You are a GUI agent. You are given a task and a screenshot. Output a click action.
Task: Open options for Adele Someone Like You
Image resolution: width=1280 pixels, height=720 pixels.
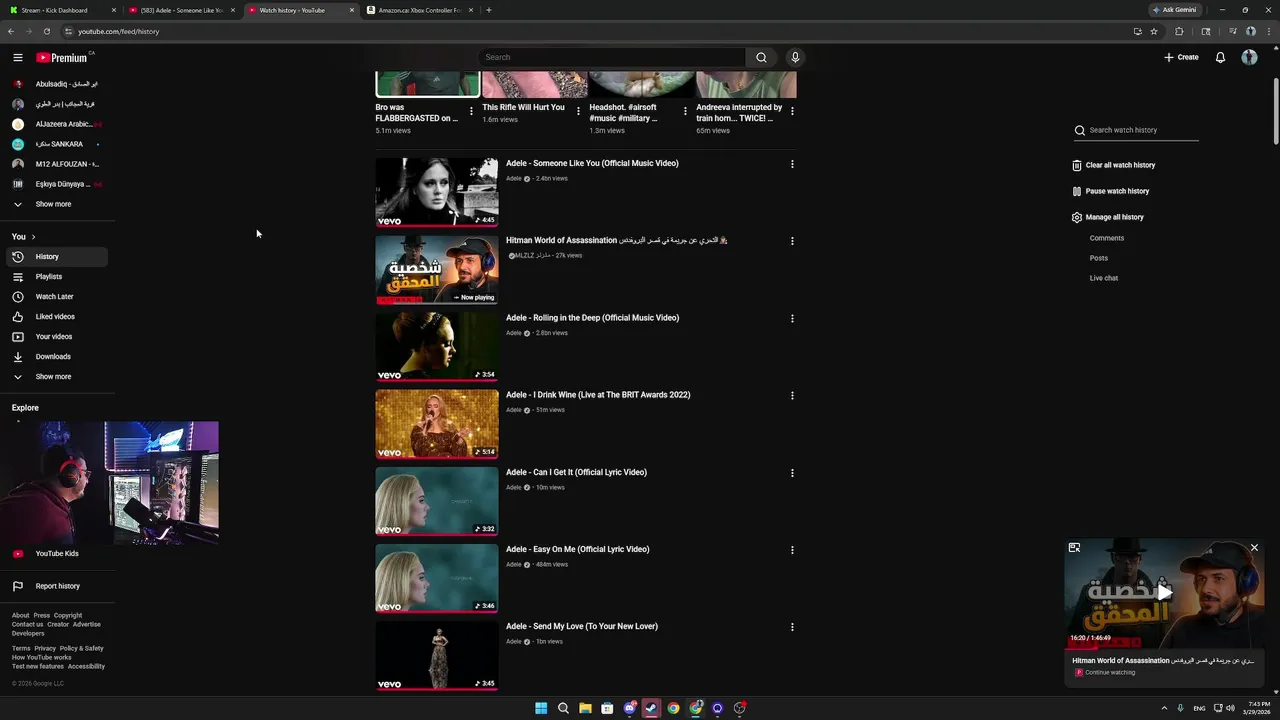tap(792, 164)
